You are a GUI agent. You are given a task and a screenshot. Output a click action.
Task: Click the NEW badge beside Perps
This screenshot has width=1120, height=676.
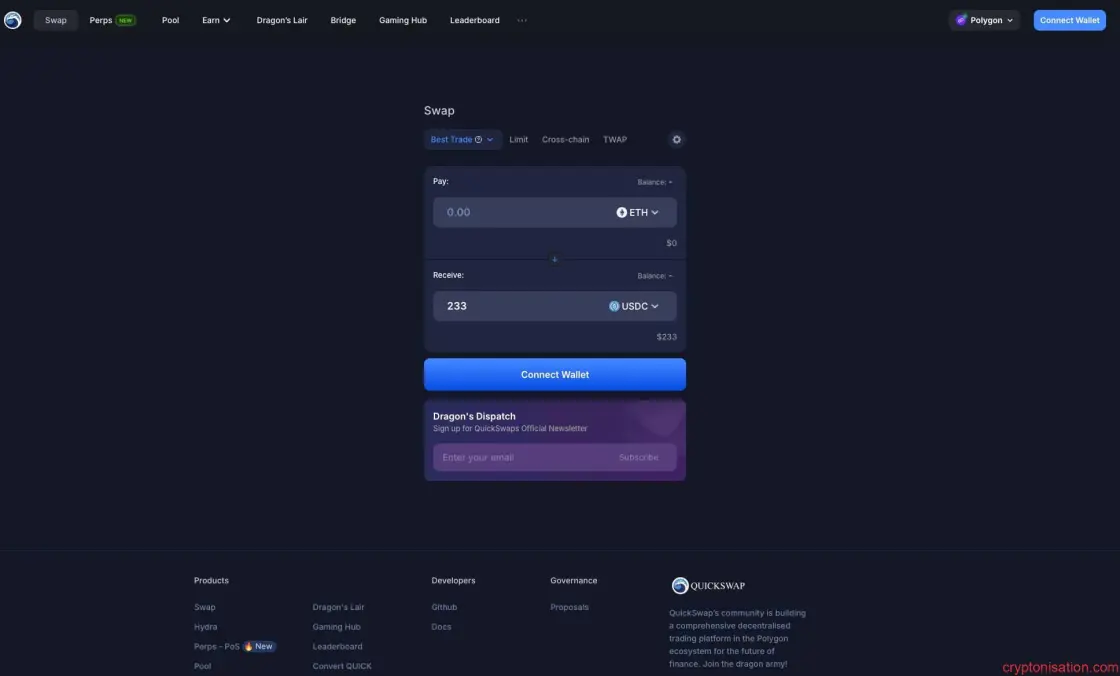[126, 20]
